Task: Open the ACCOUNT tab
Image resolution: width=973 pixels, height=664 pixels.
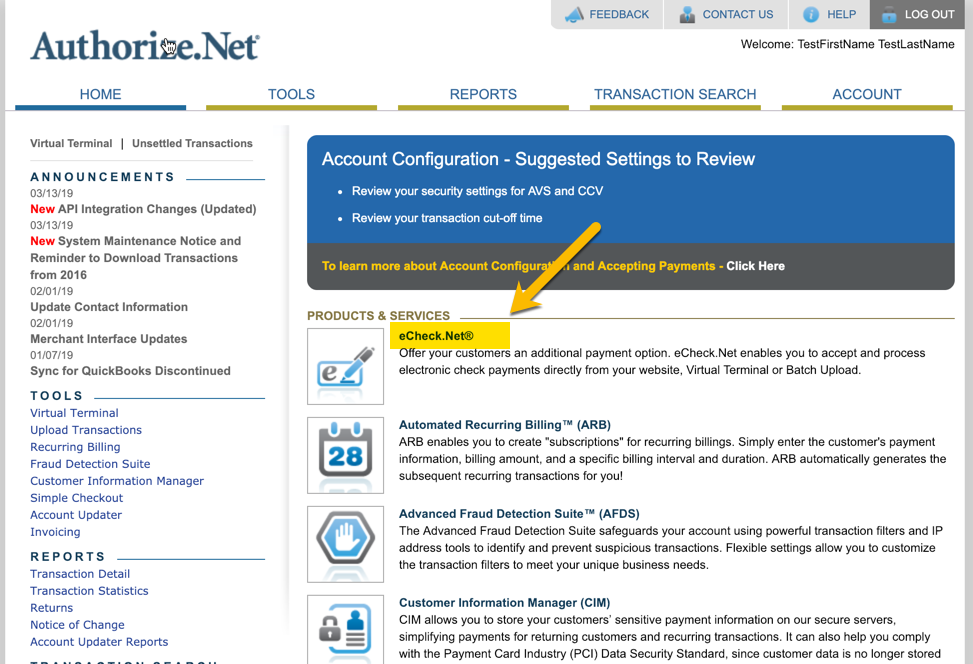Action: pyautogui.click(x=867, y=94)
